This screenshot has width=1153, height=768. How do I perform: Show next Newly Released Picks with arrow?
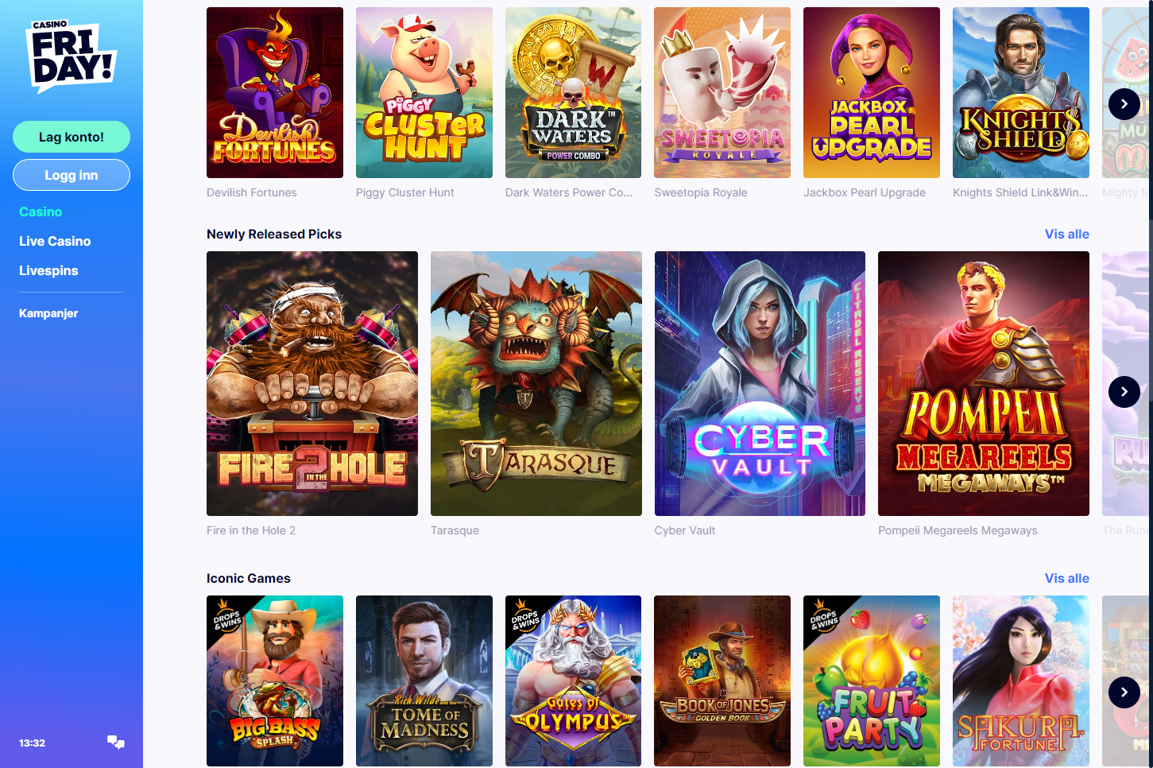(x=1124, y=391)
